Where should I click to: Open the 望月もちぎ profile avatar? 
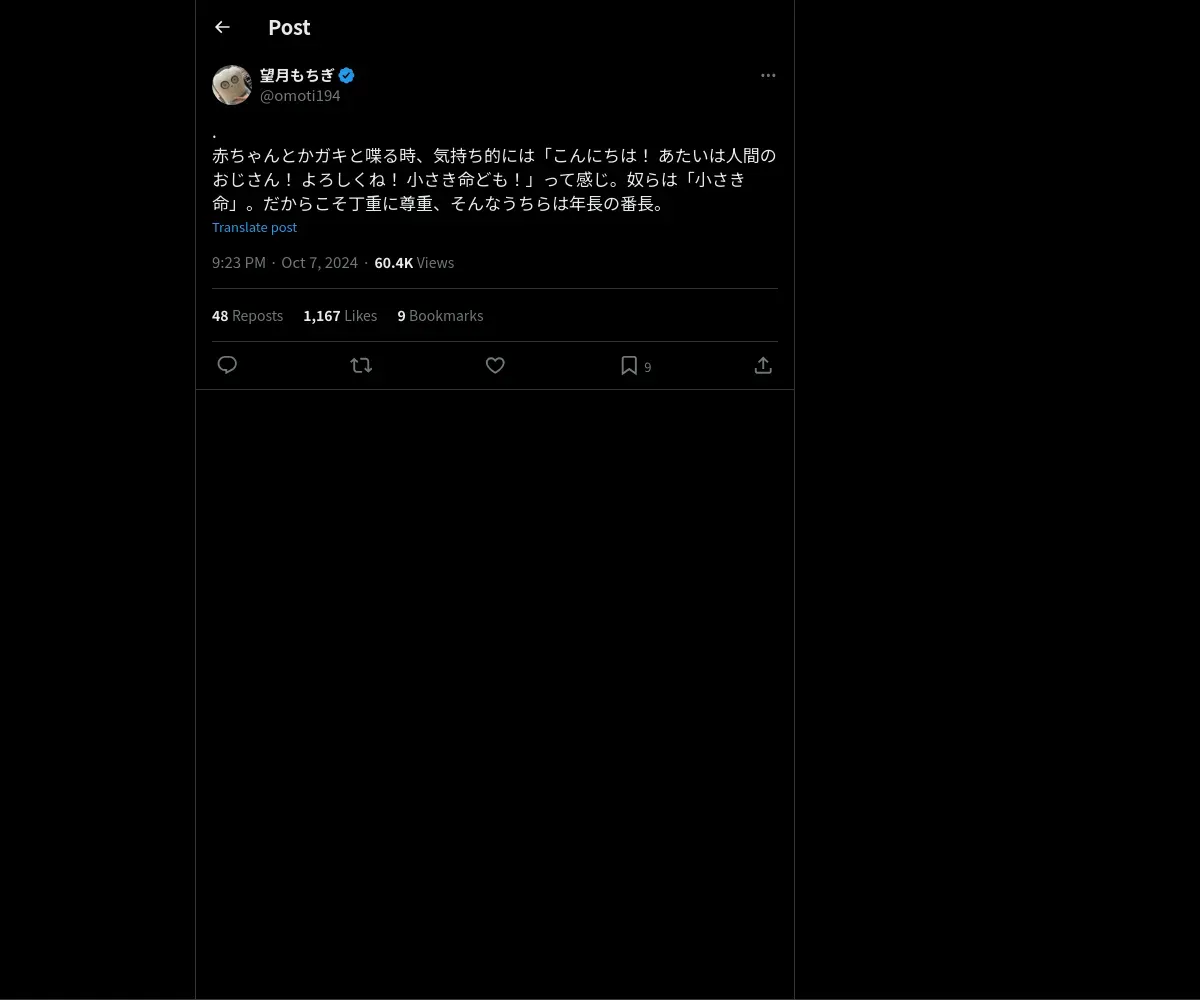coord(232,85)
